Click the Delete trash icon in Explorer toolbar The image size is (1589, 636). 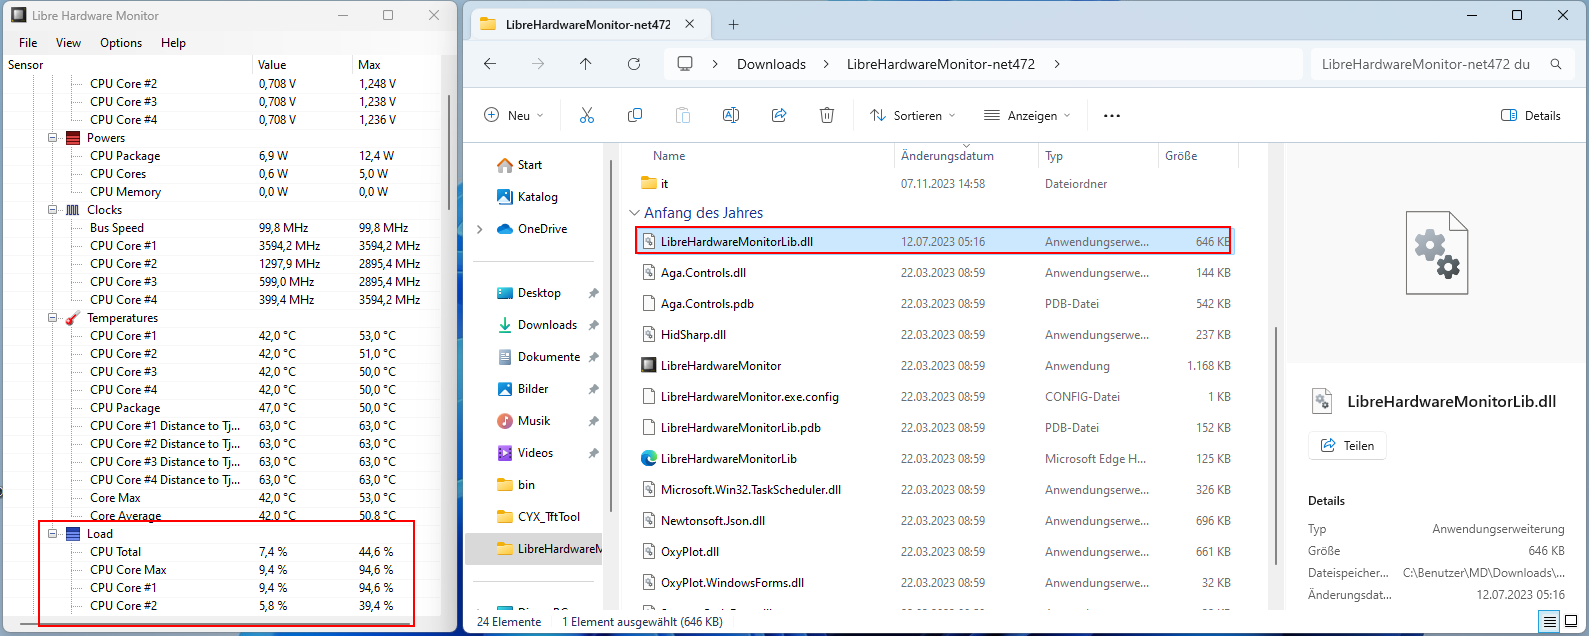(827, 116)
